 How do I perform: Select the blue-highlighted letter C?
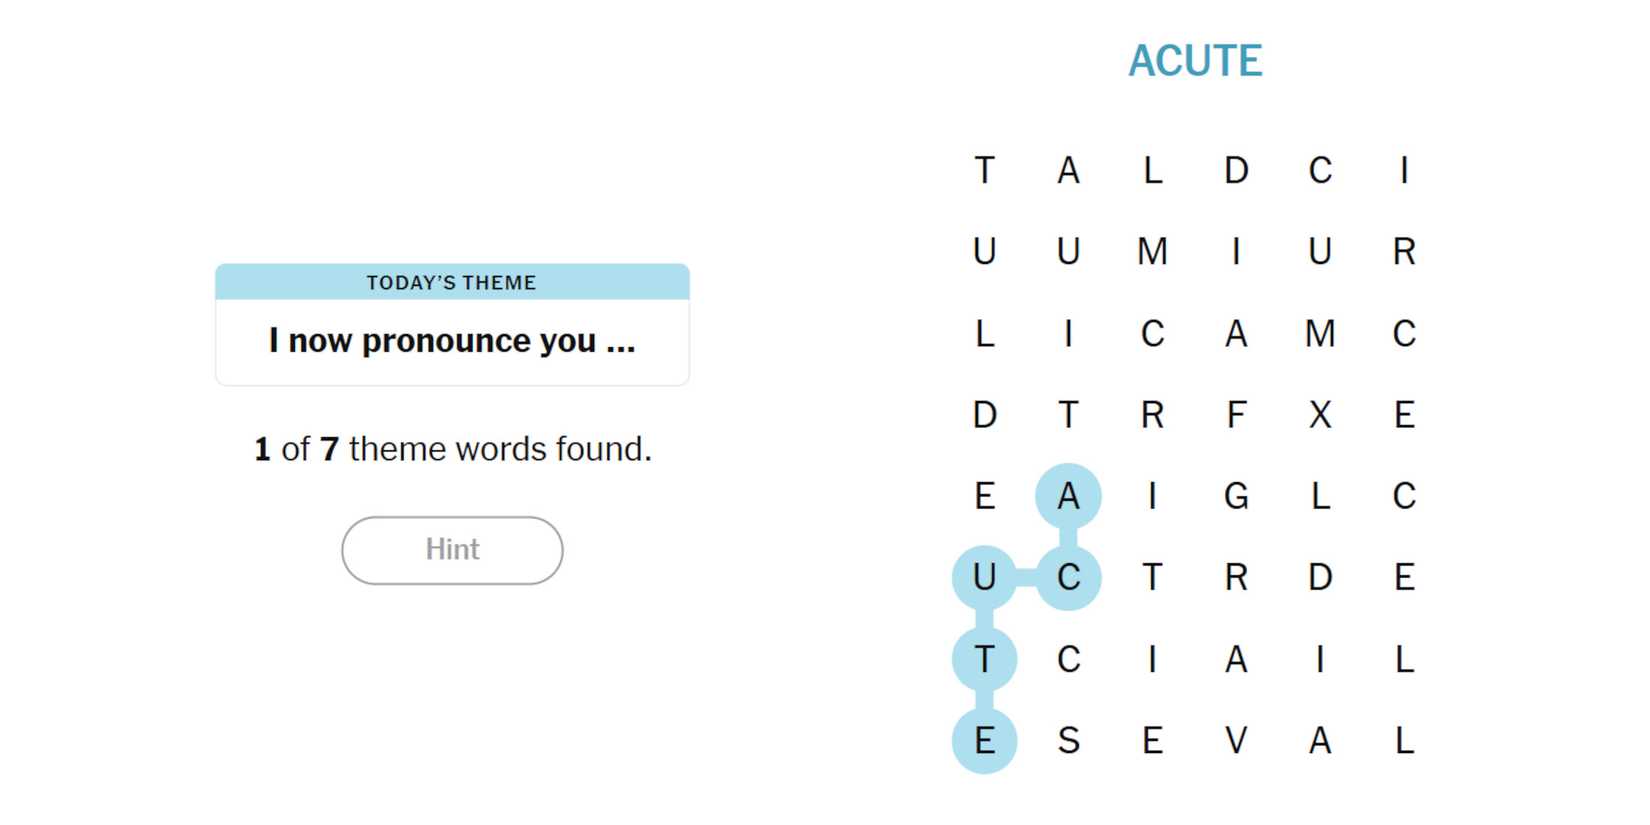pyautogui.click(x=1068, y=578)
